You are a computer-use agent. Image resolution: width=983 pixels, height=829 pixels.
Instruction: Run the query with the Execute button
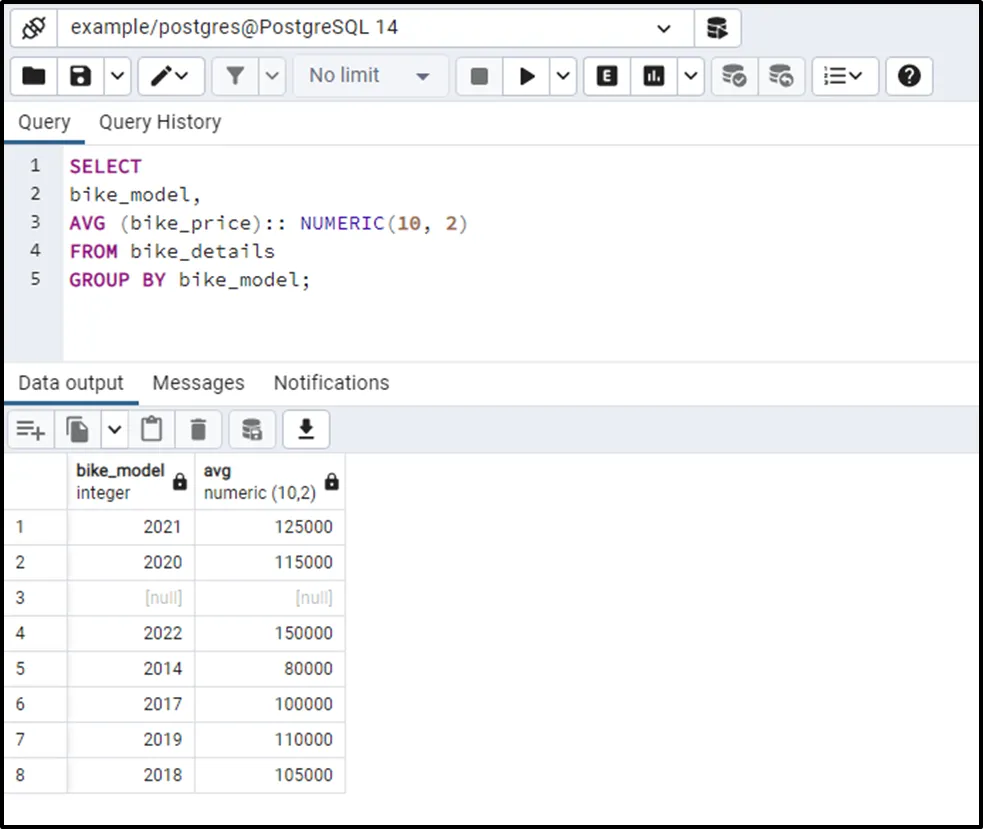(526, 76)
